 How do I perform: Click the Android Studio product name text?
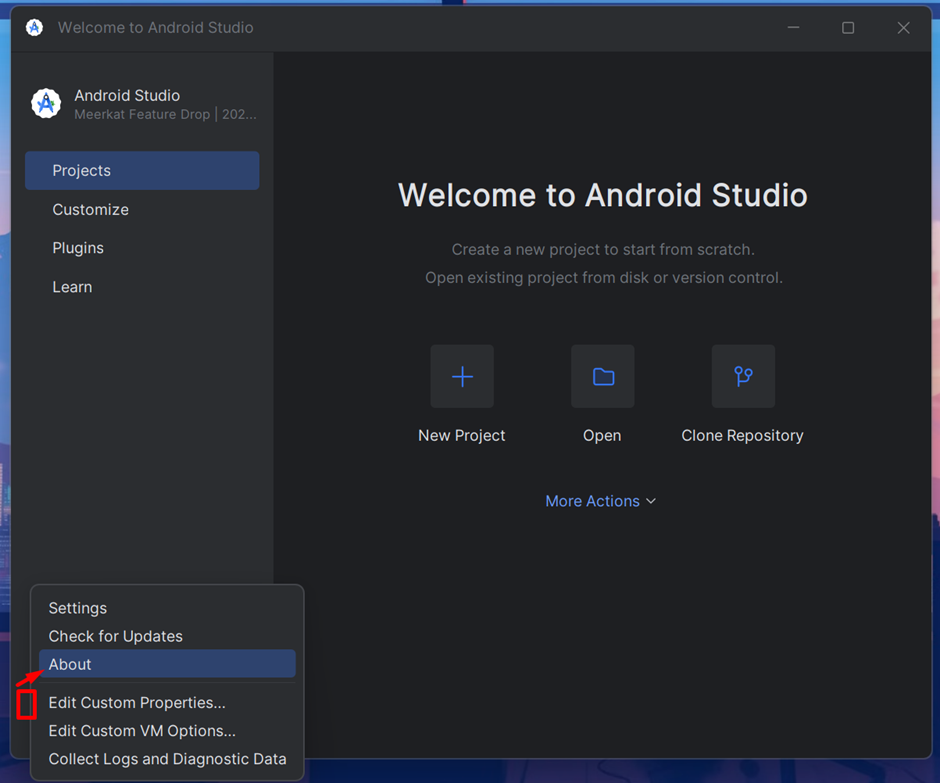[x=127, y=95]
